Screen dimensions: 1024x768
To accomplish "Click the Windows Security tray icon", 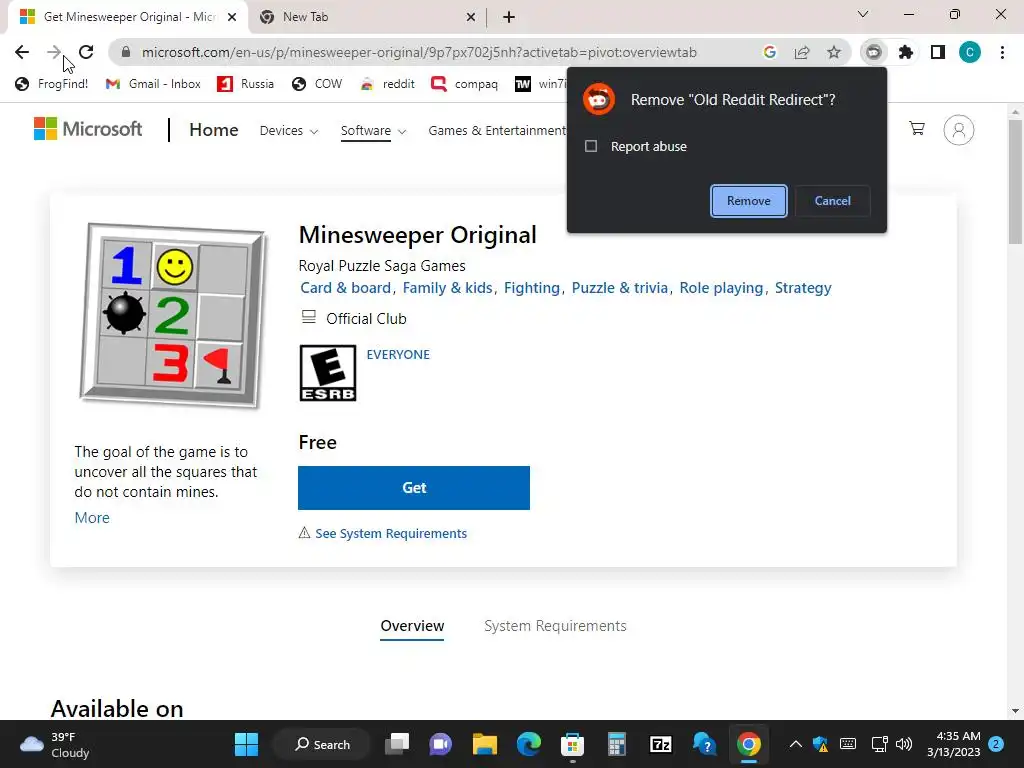I will 821,744.
